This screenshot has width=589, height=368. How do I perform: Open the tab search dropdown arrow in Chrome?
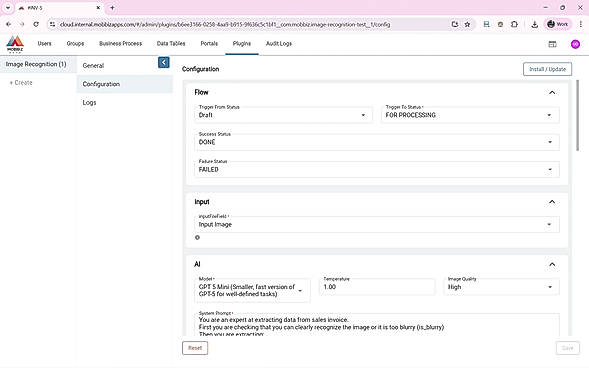8,8
